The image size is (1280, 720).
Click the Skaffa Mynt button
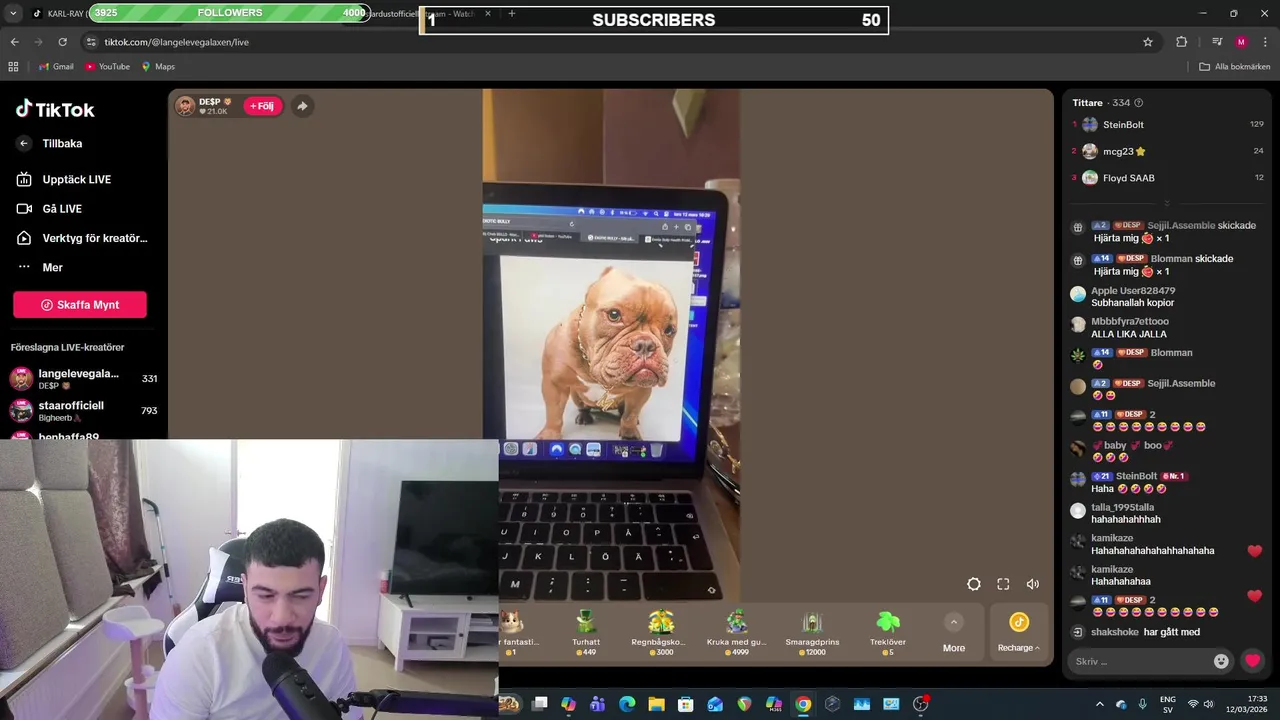point(80,305)
